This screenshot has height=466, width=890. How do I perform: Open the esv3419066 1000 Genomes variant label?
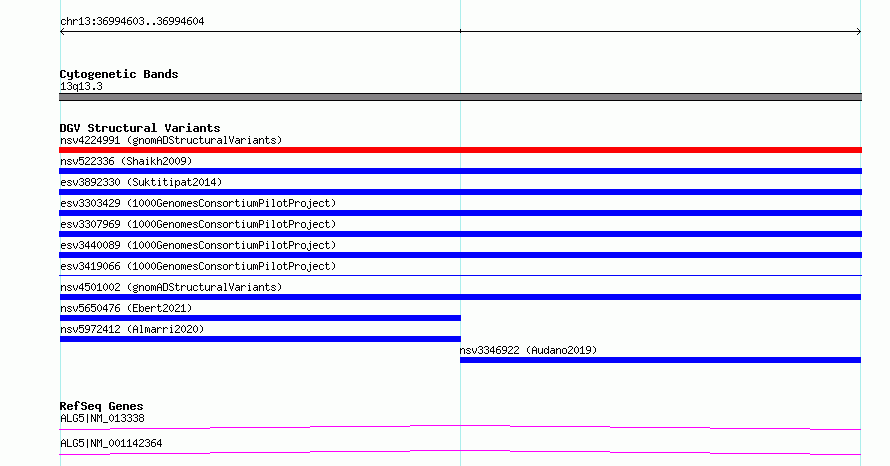(x=198, y=266)
